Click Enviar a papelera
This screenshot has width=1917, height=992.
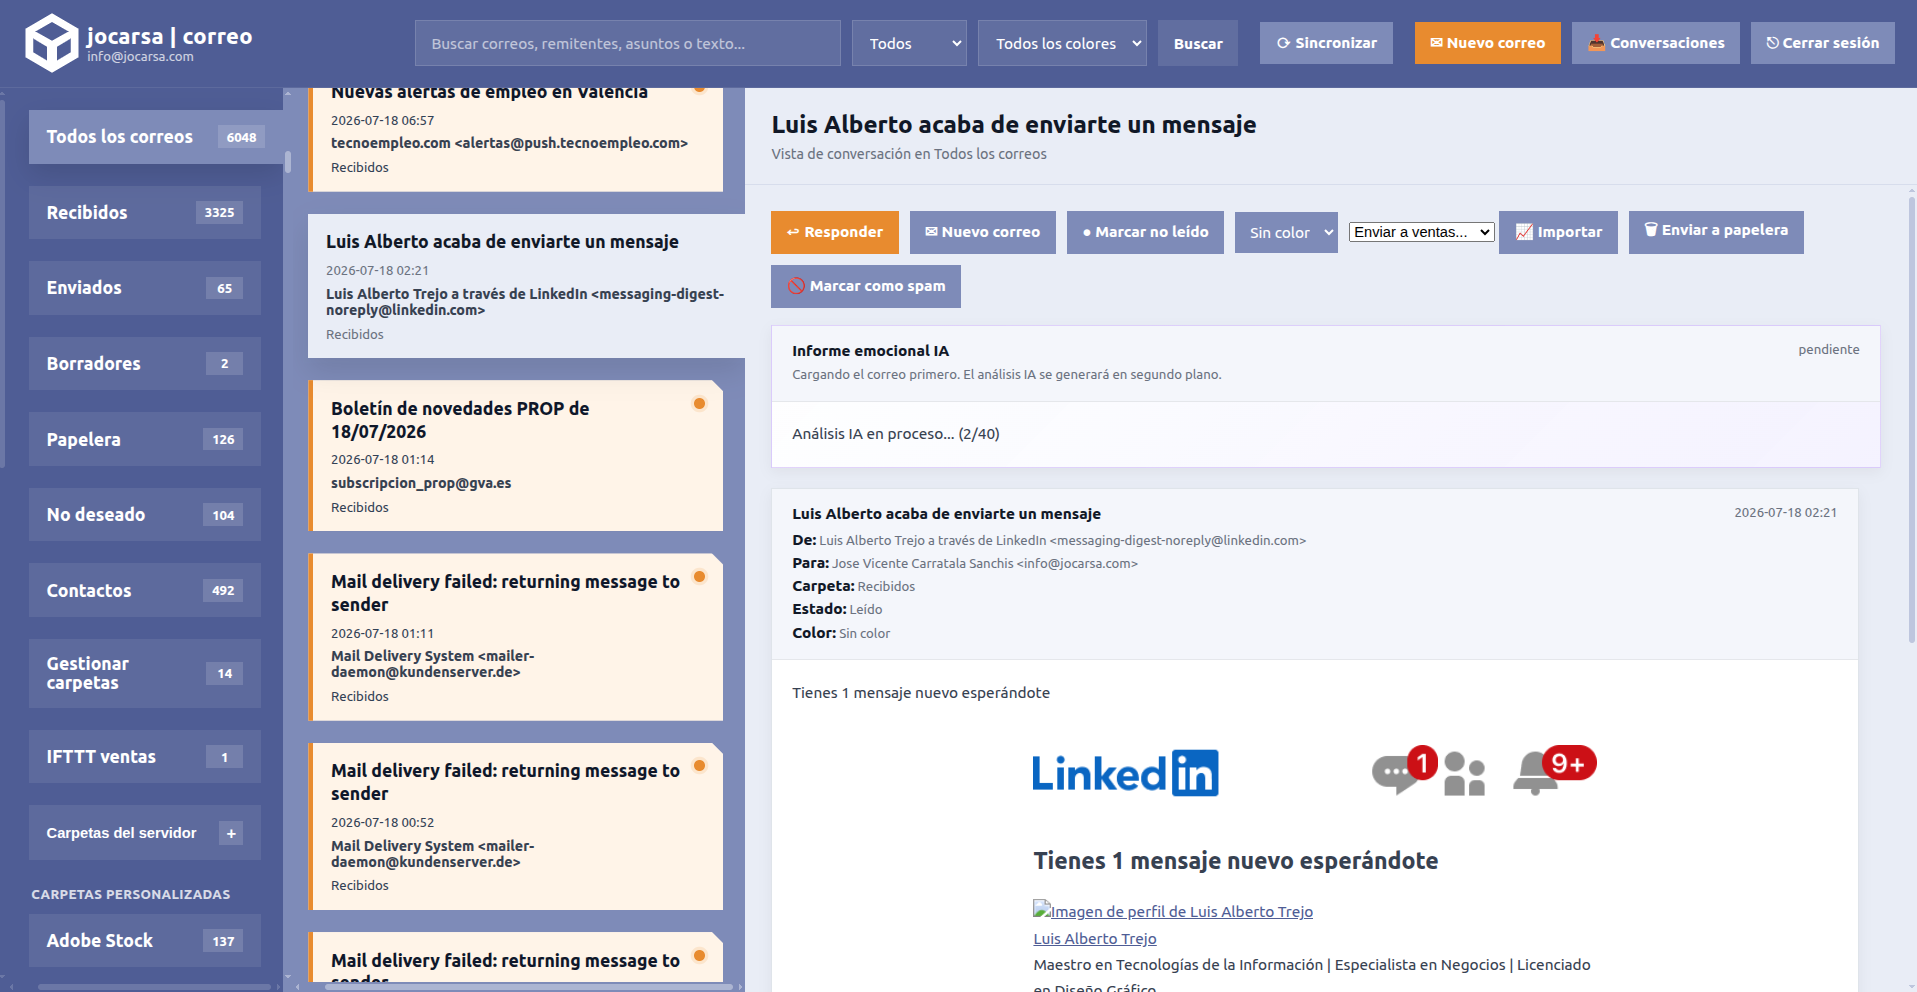coord(1716,232)
